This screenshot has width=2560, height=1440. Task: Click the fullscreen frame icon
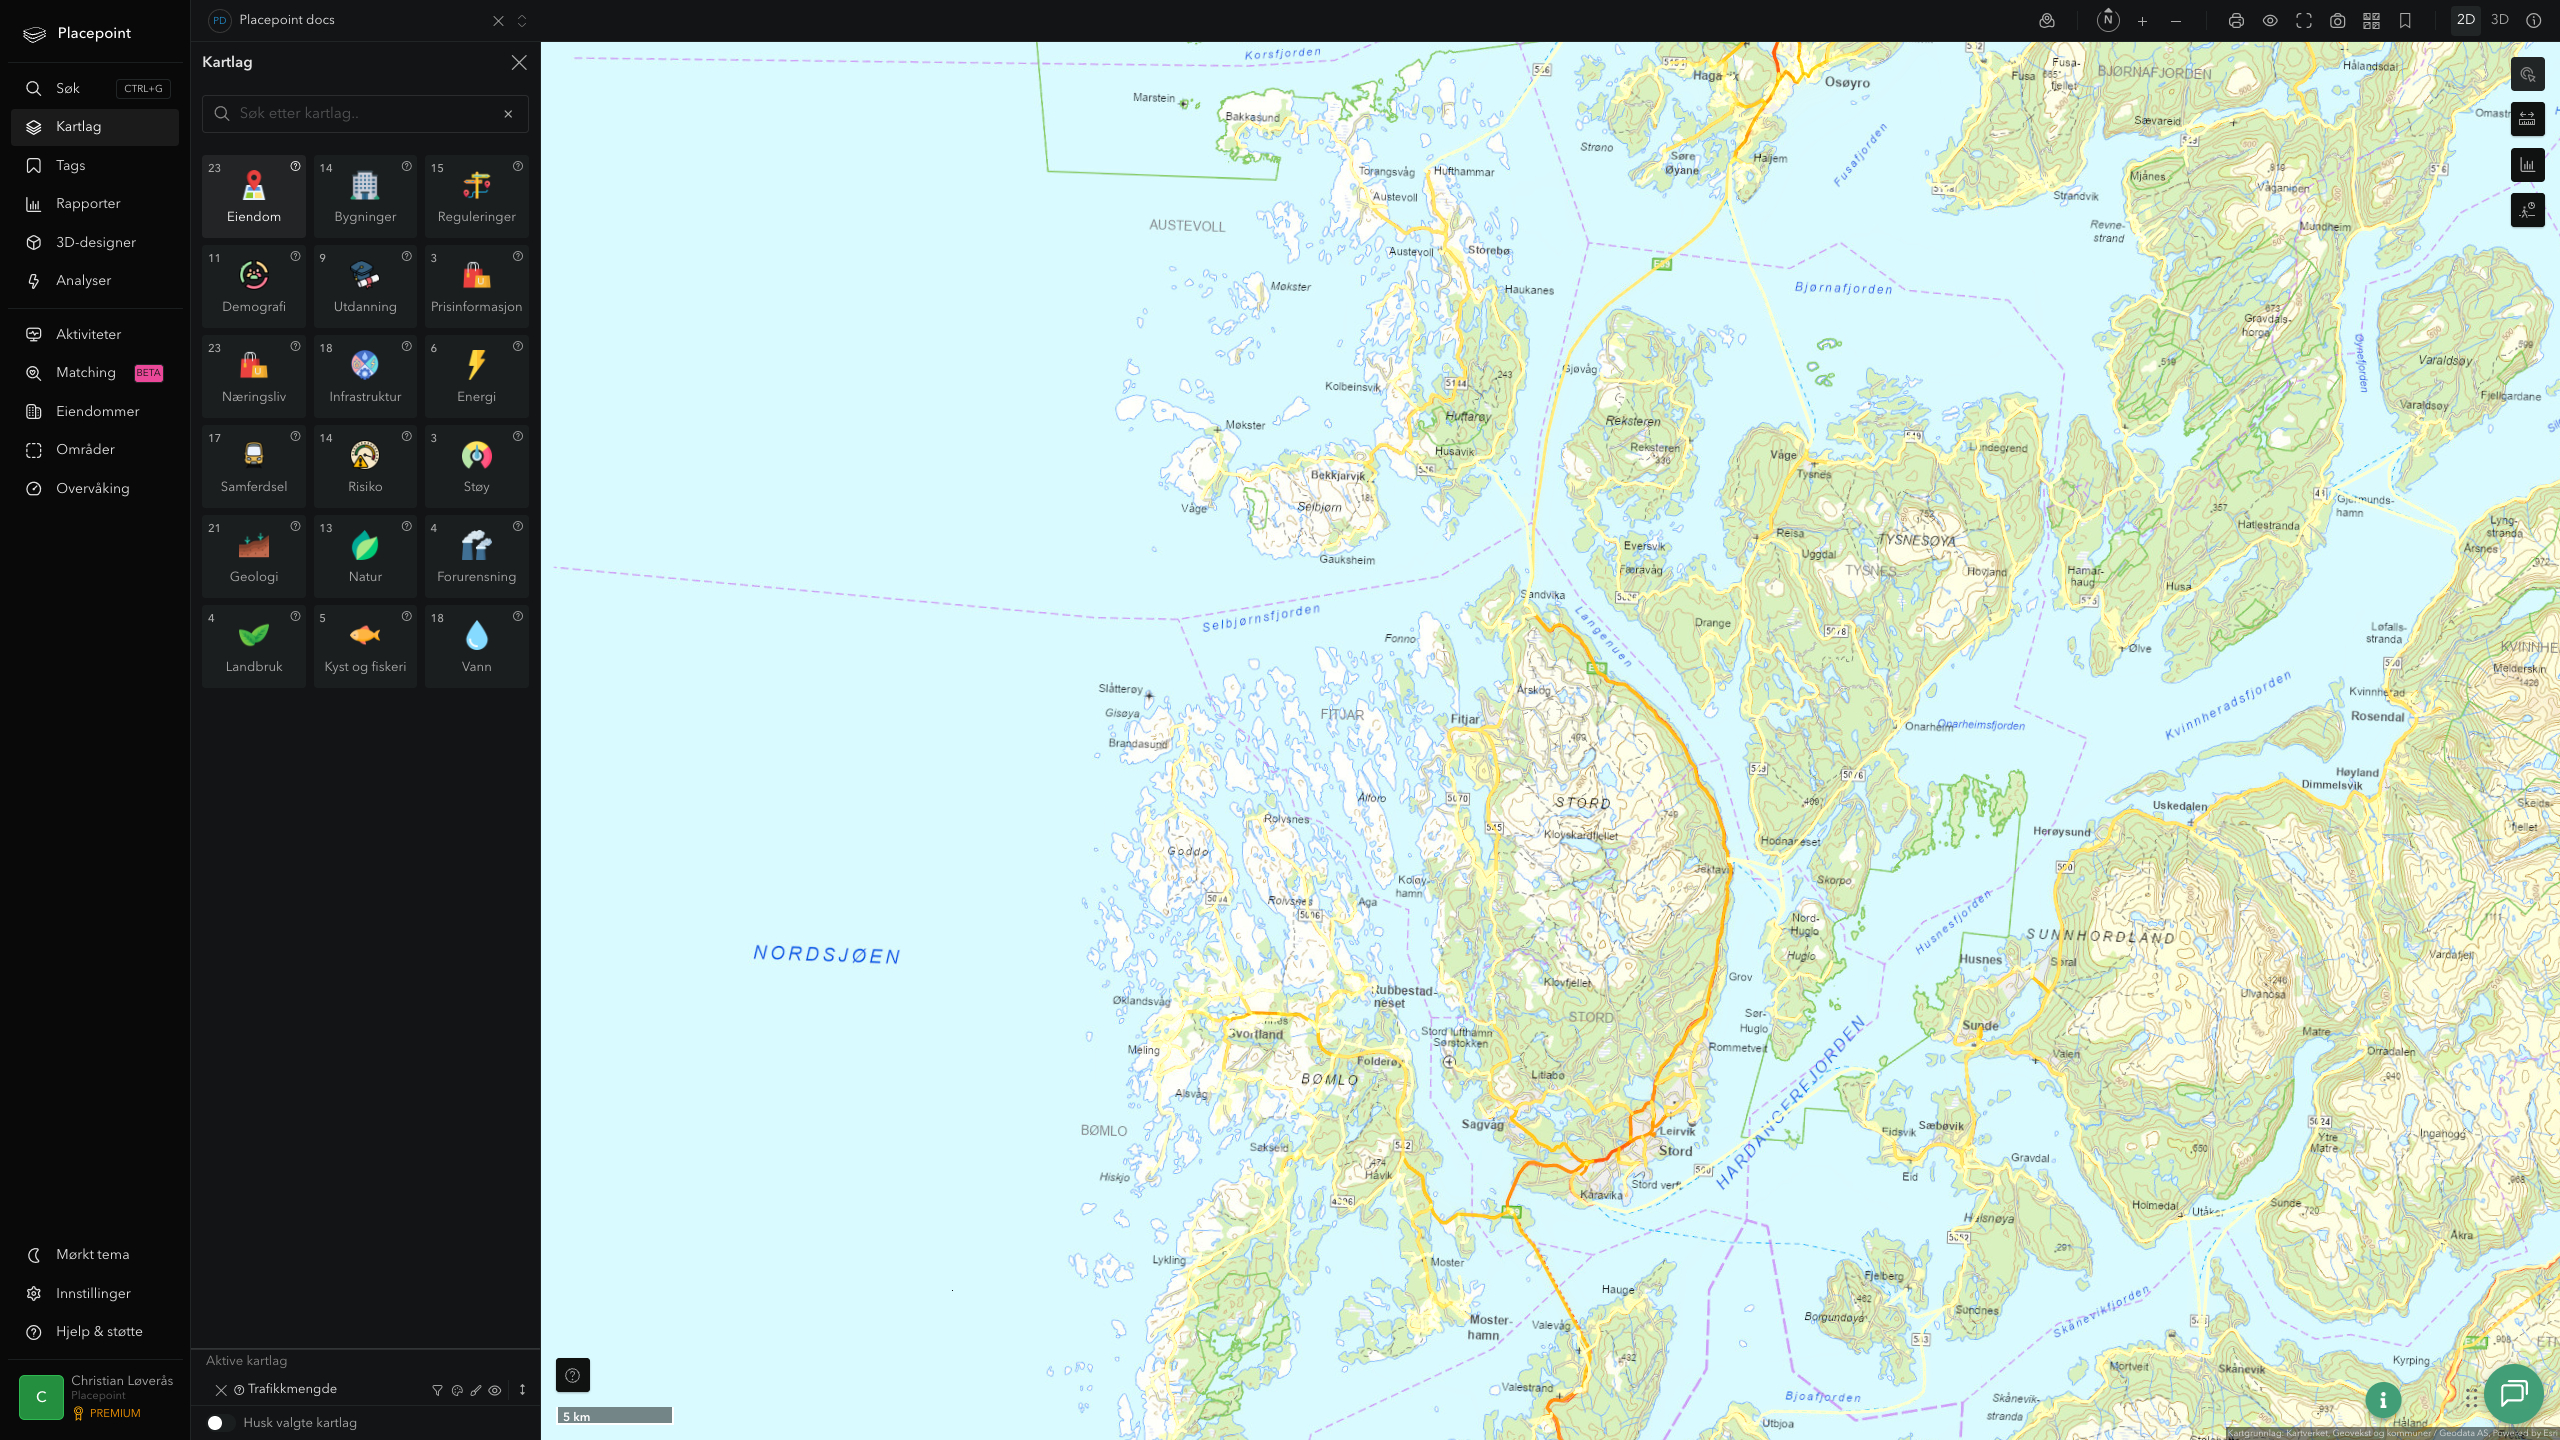click(2304, 20)
